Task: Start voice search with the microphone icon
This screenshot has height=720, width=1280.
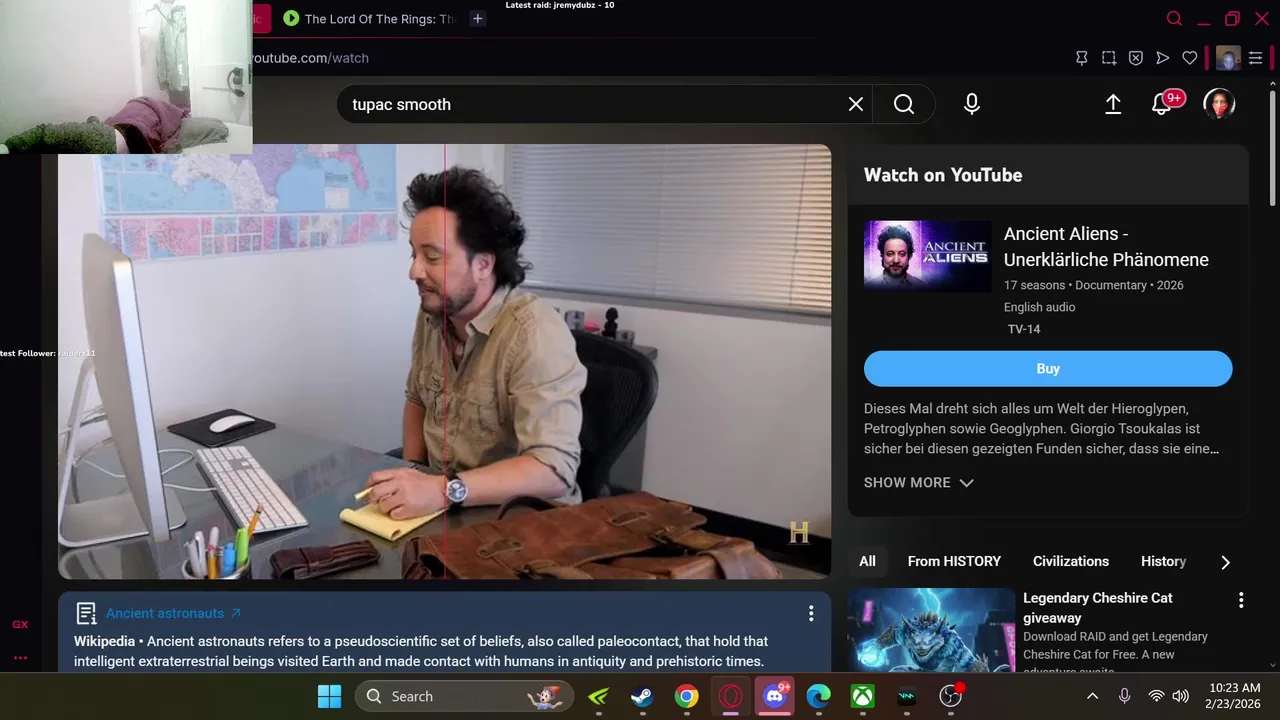Action: pos(972,104)
